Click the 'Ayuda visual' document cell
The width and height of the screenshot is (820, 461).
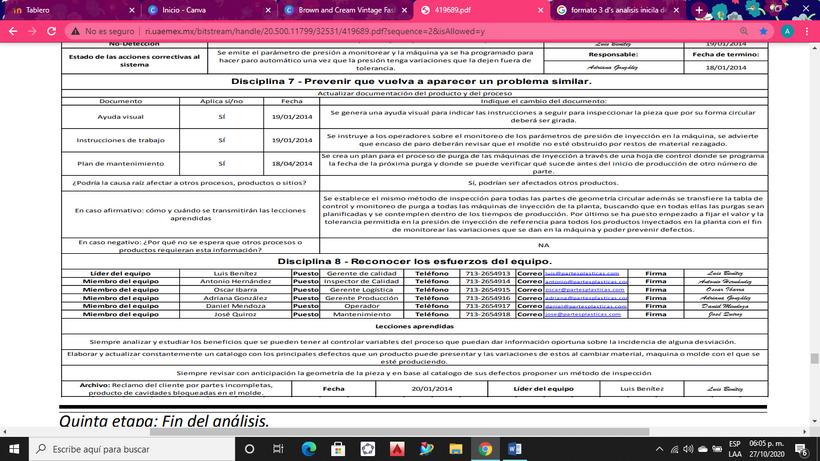(120, 117)
